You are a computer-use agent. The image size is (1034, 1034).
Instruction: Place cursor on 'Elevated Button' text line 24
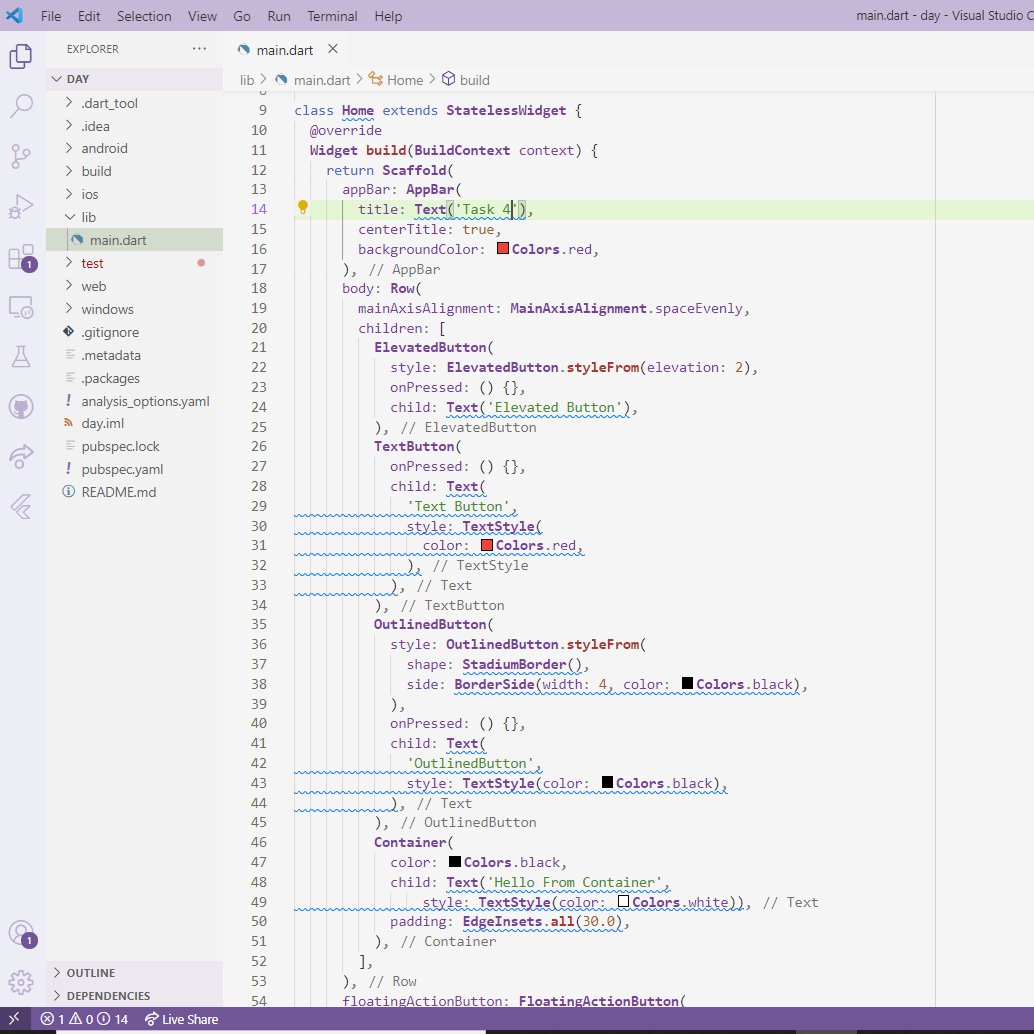click(554, 408)
